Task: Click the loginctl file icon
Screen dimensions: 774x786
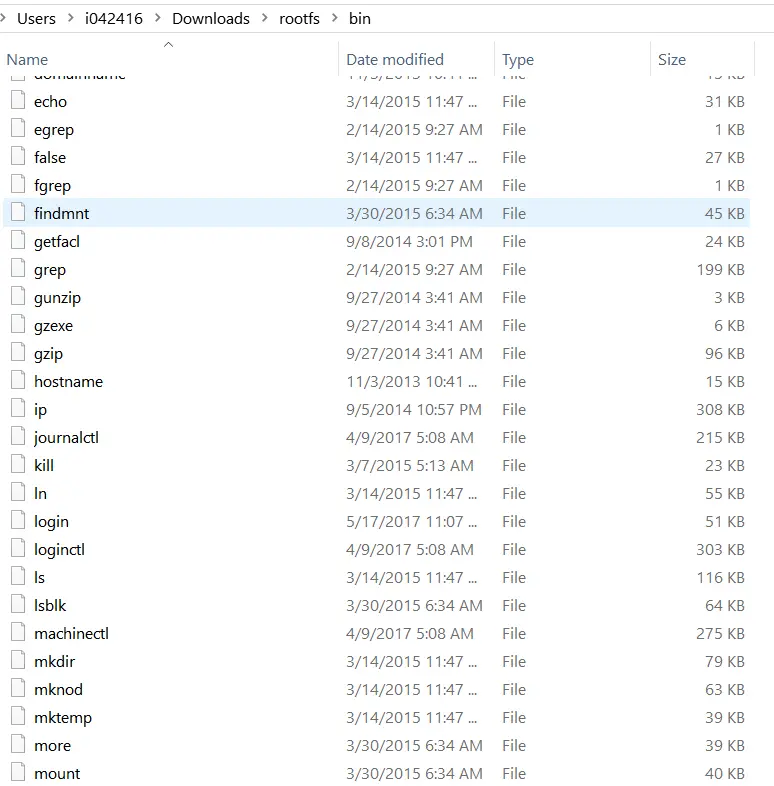Action: (18, 548)
